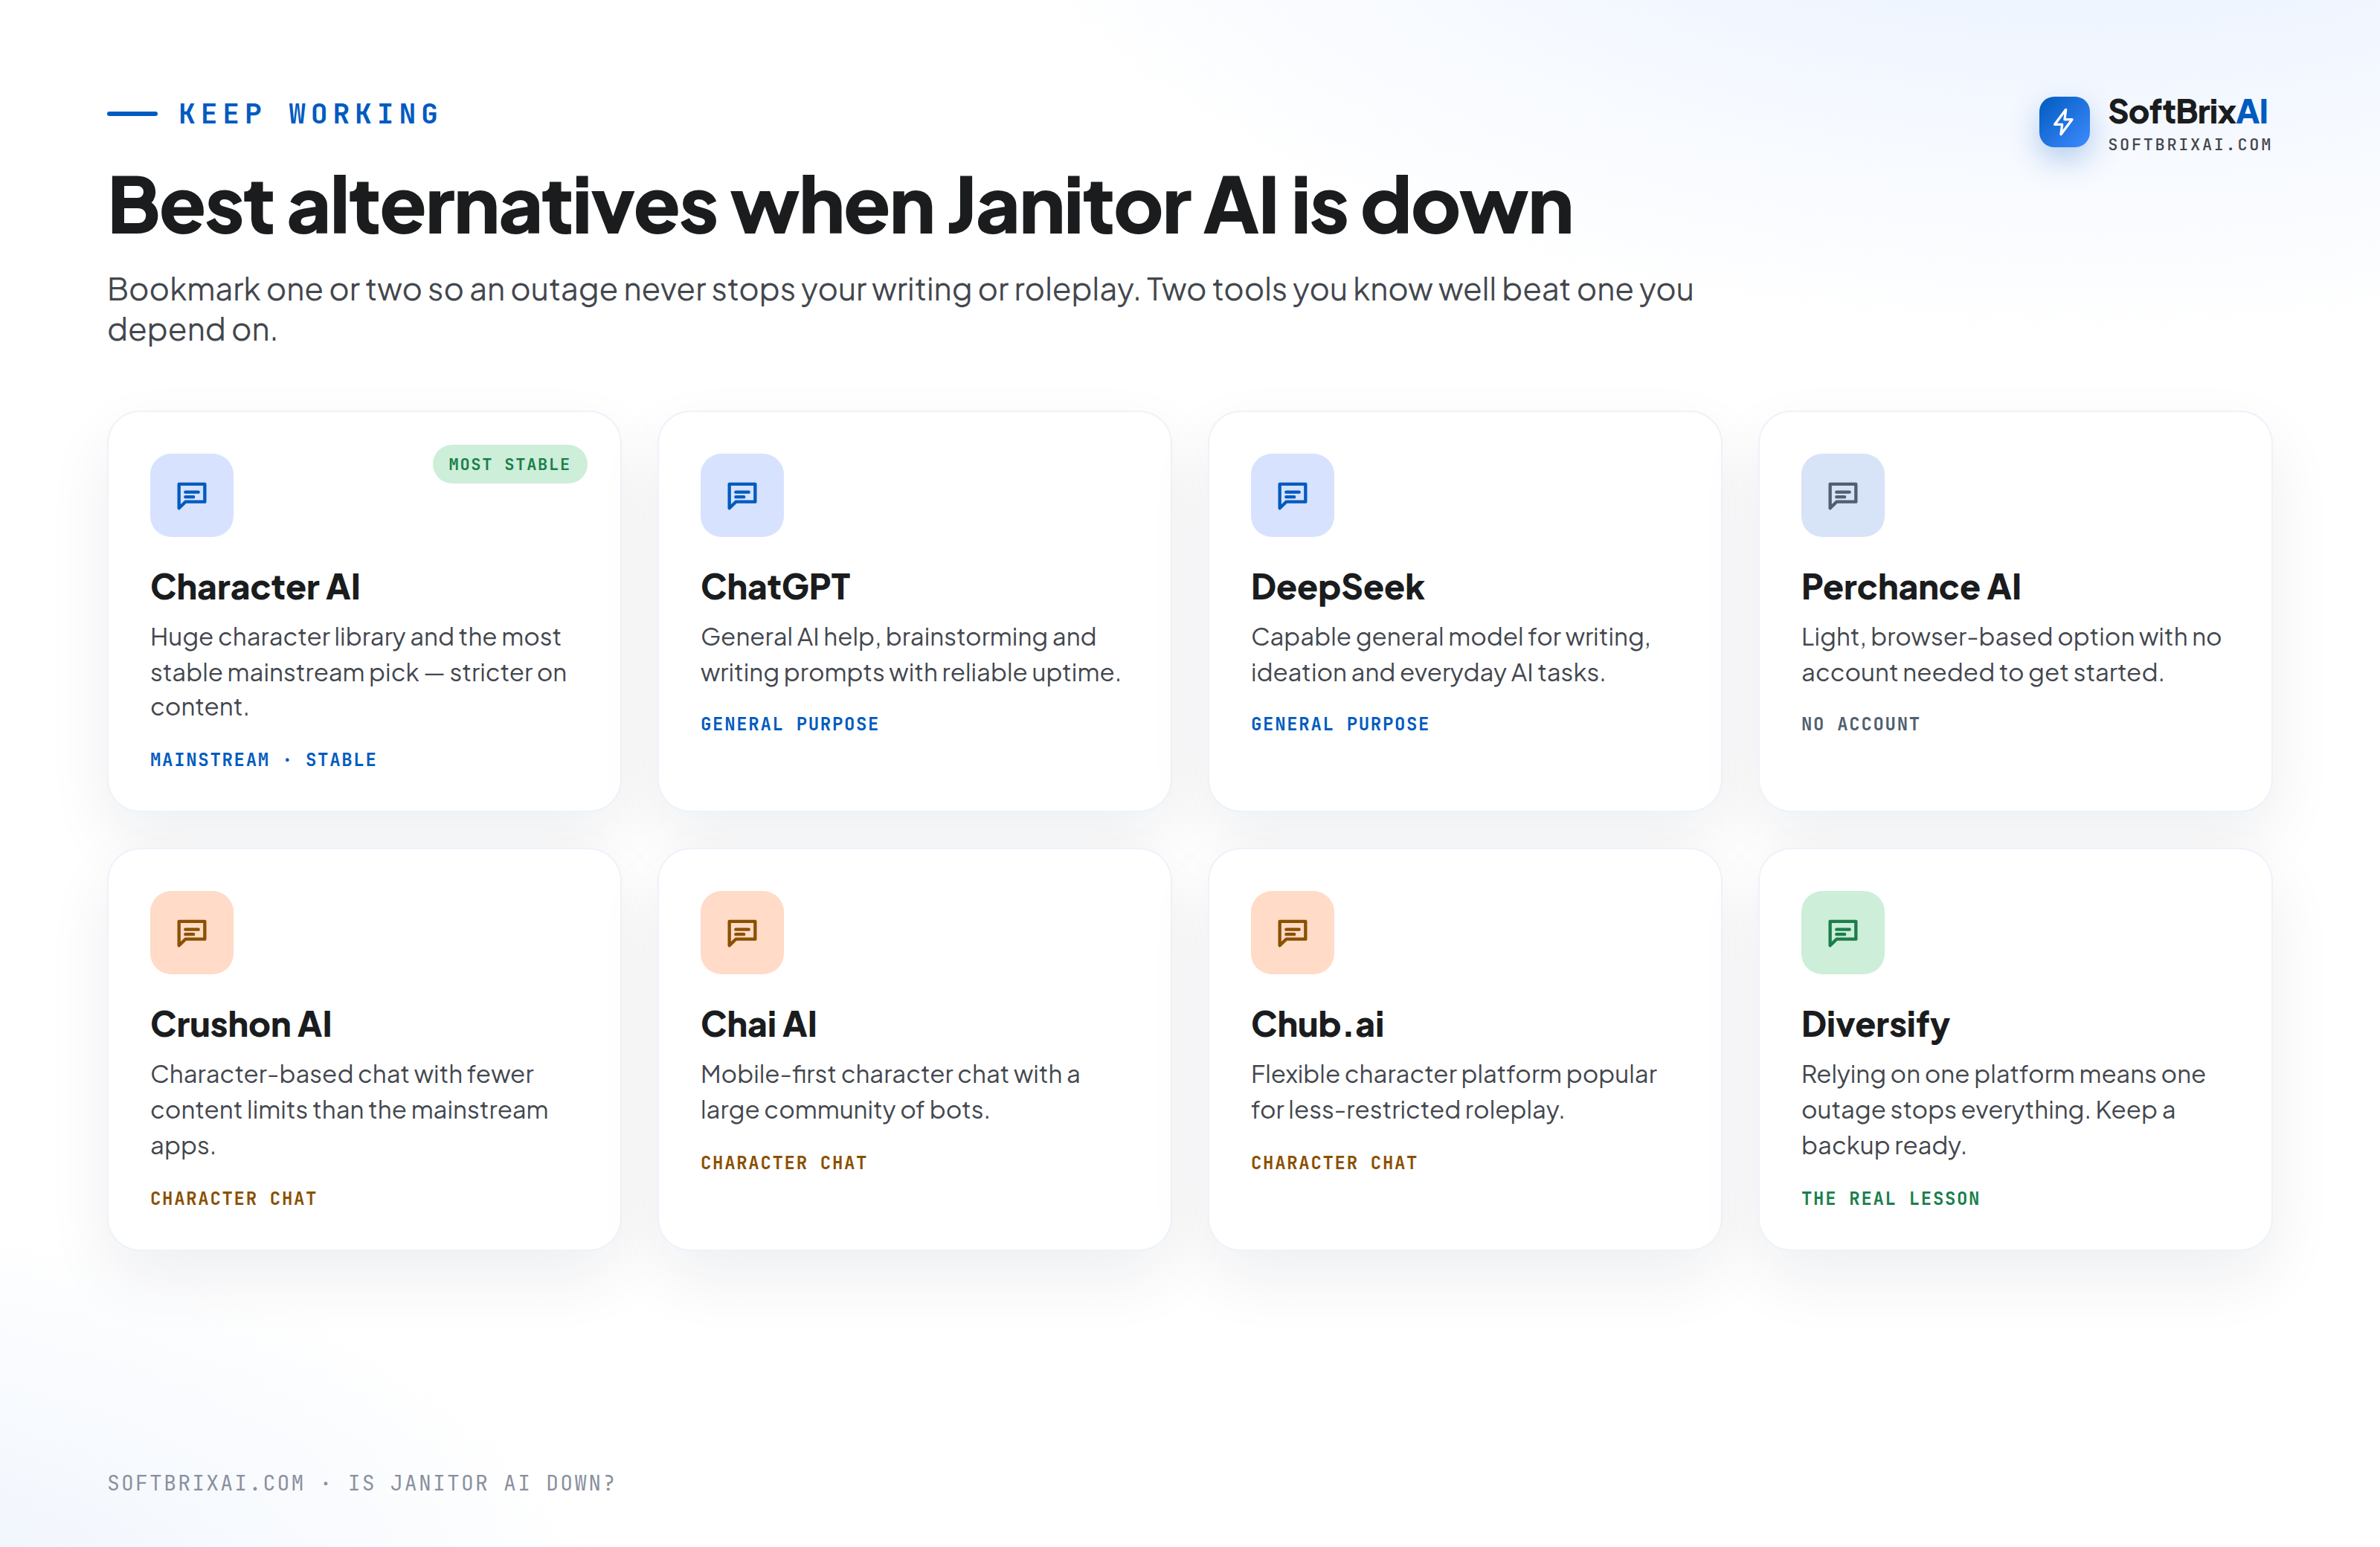Click the Crushon AI fewer content limits description
2380x1547 pixels.
pos(350,1110)
